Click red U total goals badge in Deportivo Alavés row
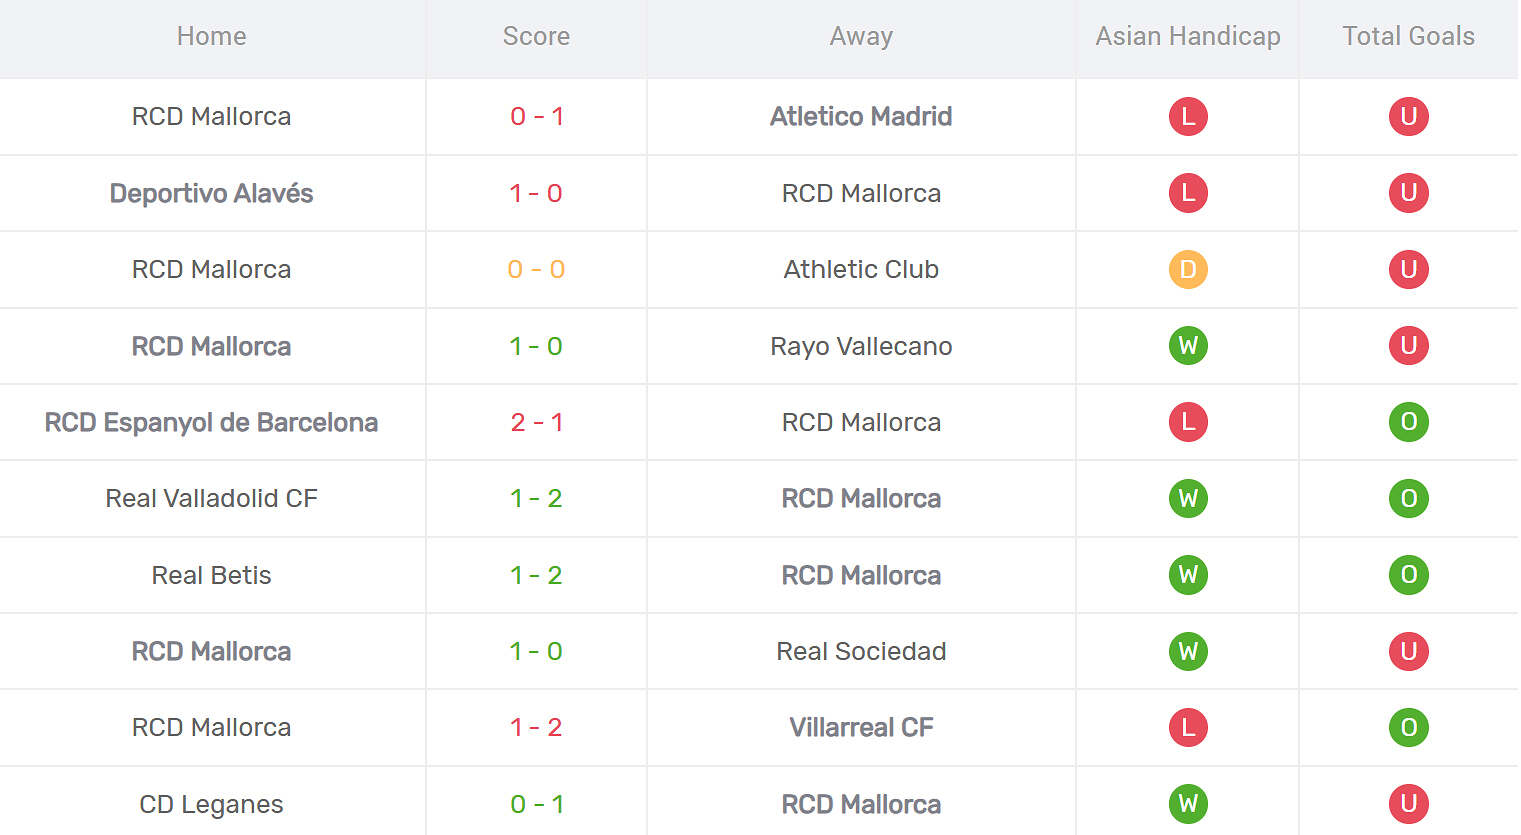 point(1408,193)
